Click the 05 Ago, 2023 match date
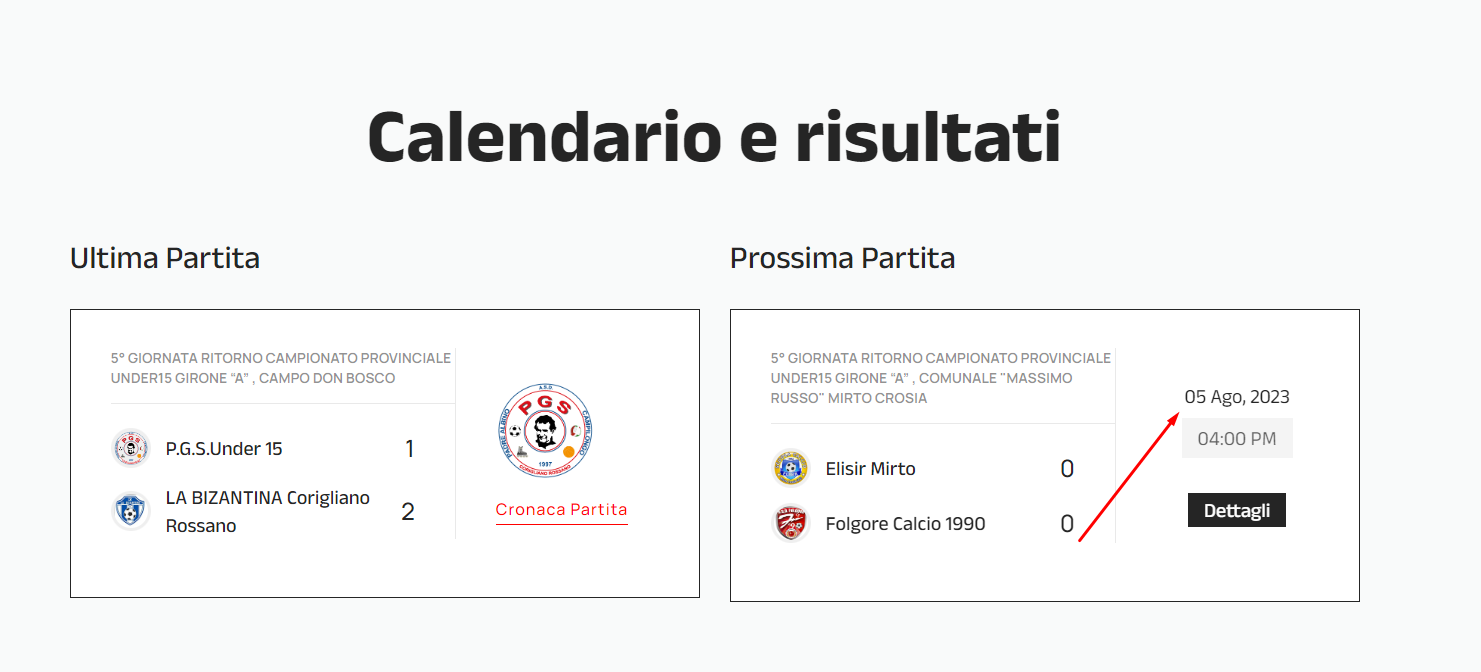Screen dimensions: 1481x672 (1237, 397)
